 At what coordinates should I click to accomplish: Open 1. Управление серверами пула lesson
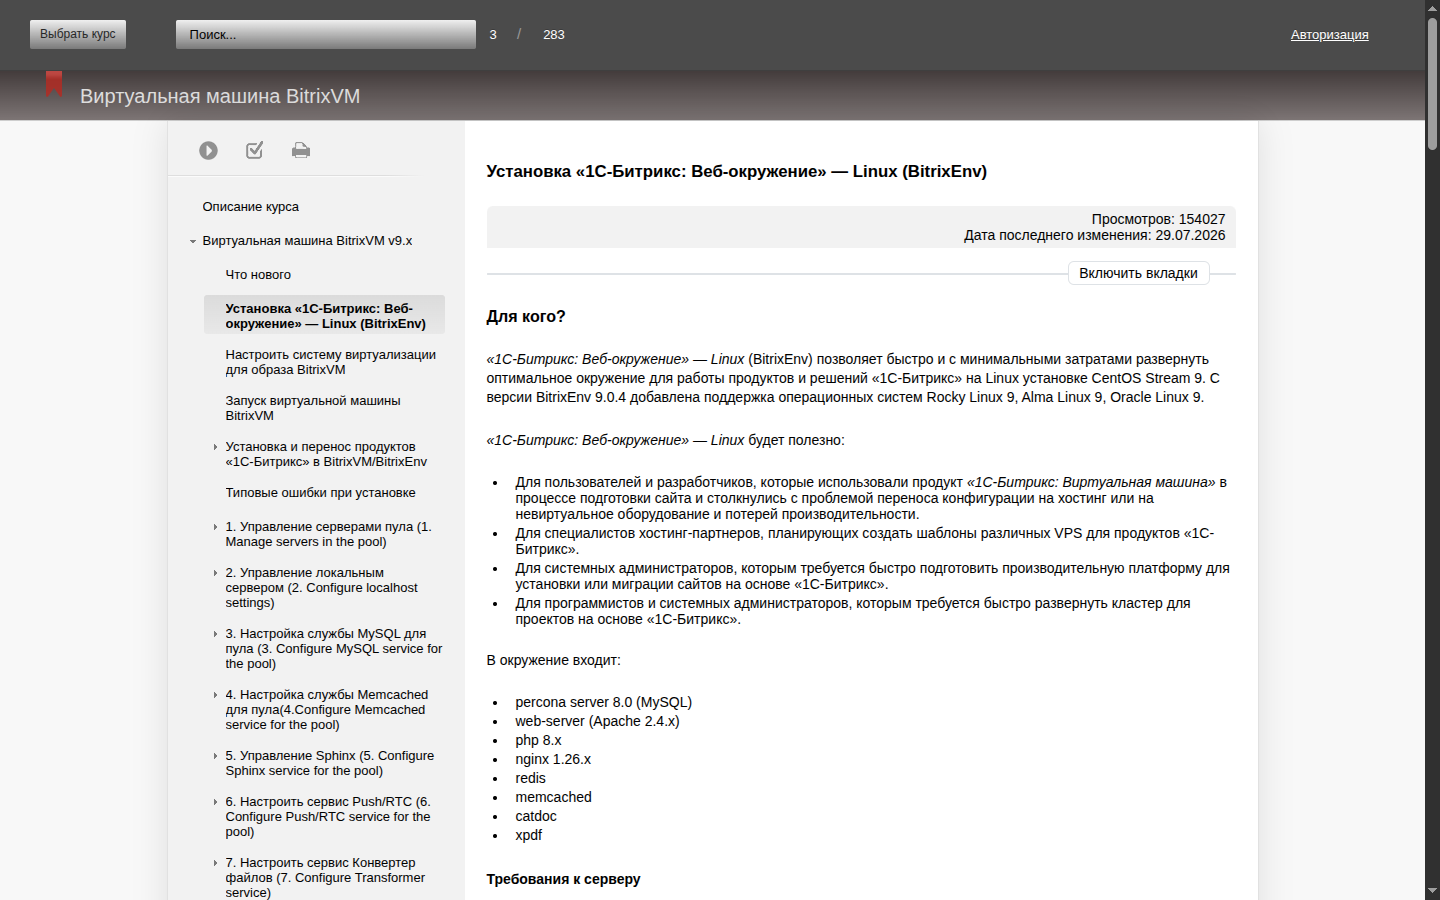pos(328,534)
